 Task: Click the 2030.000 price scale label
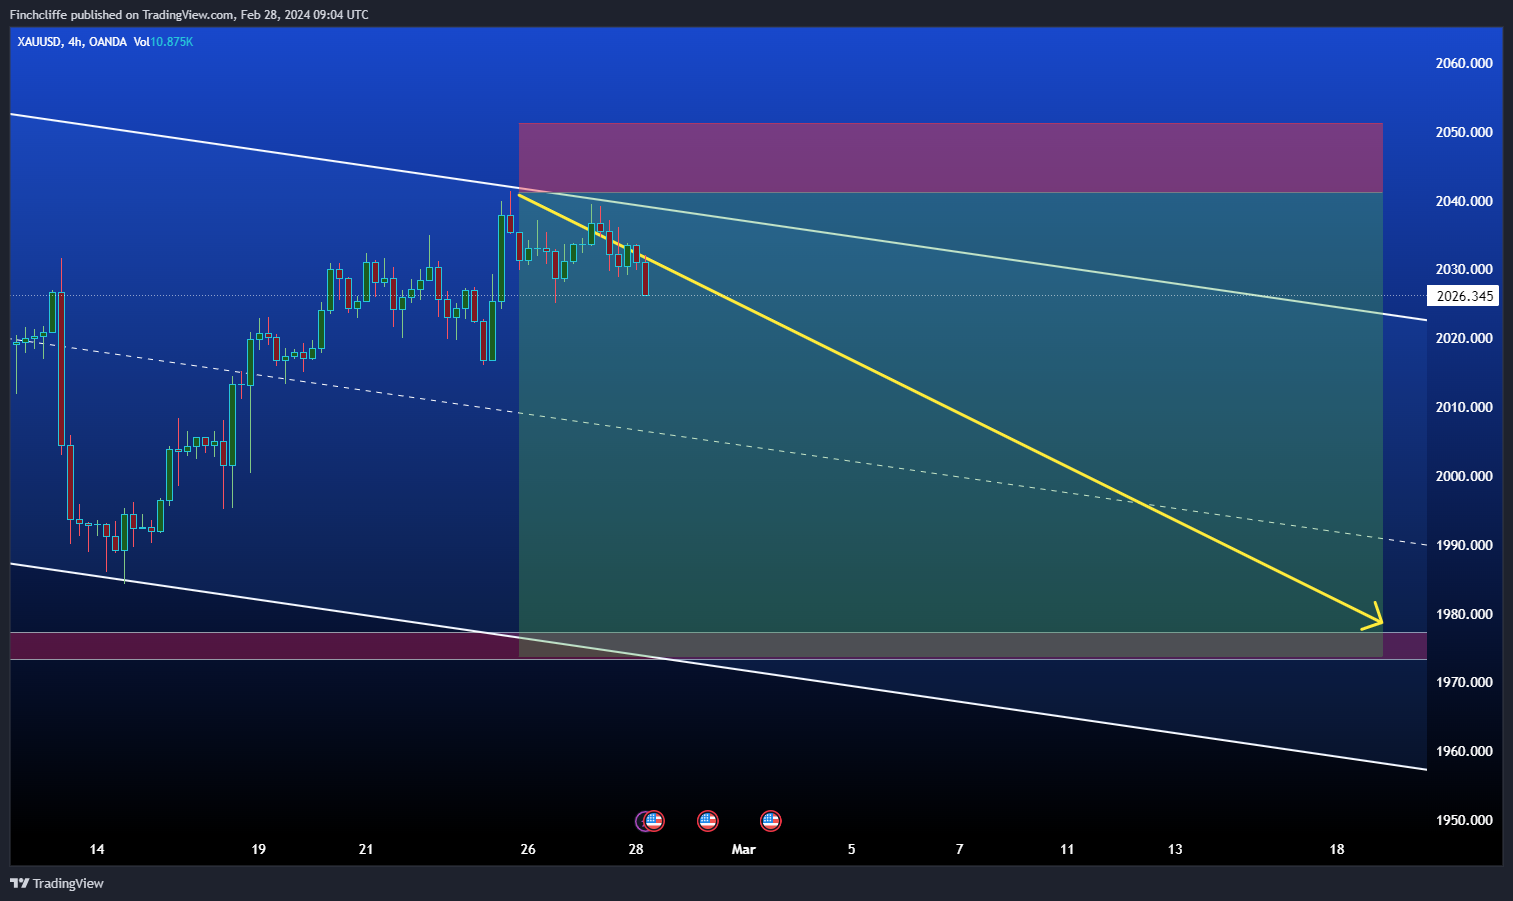(1464, 269)
